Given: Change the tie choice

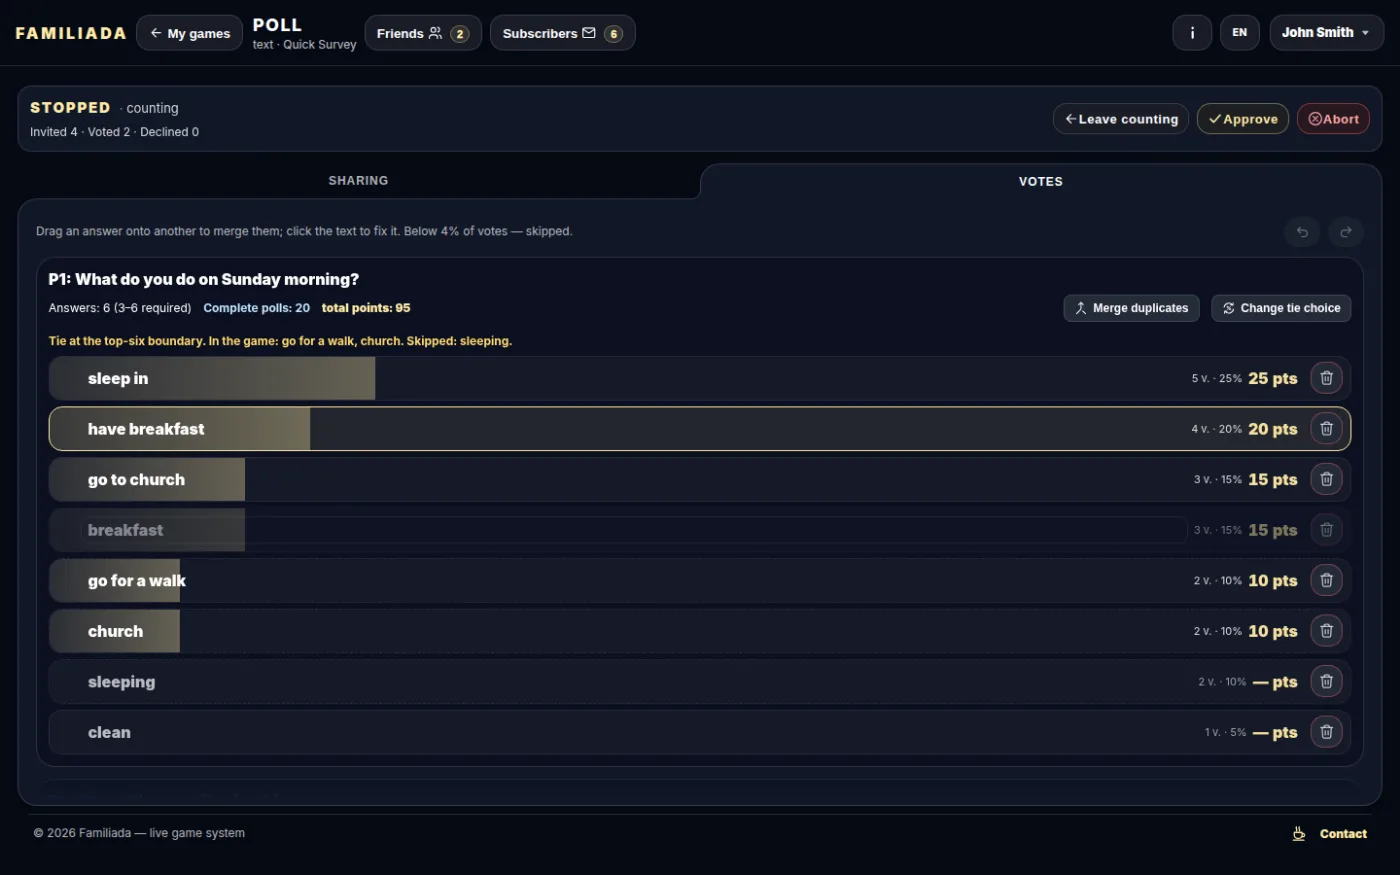Looking at the screenshot, I should 1281,308.
